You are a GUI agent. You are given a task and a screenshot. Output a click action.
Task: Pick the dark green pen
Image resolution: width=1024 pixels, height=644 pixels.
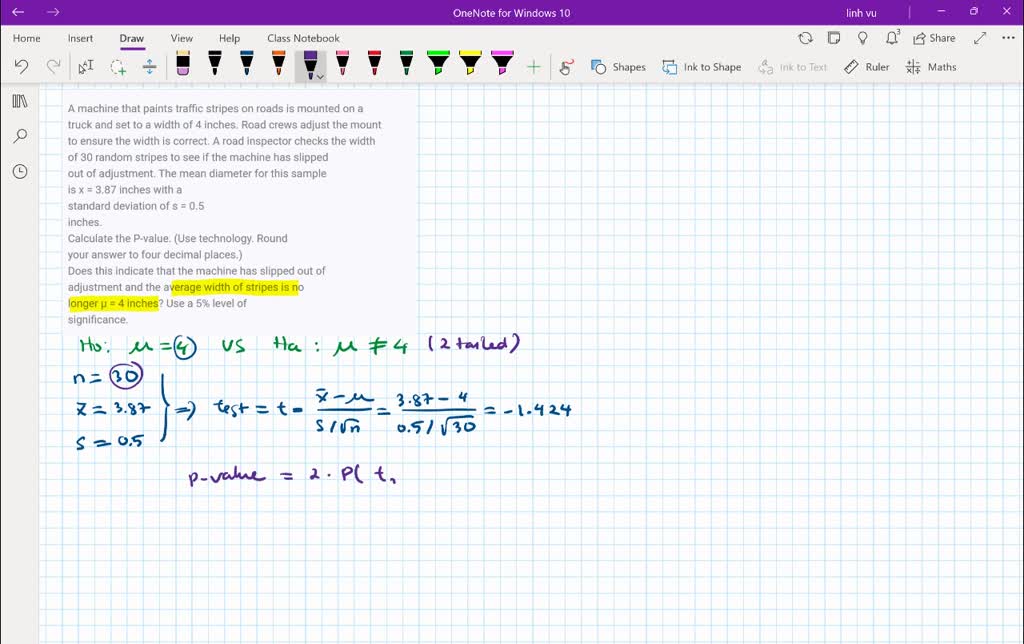[406, 63]
